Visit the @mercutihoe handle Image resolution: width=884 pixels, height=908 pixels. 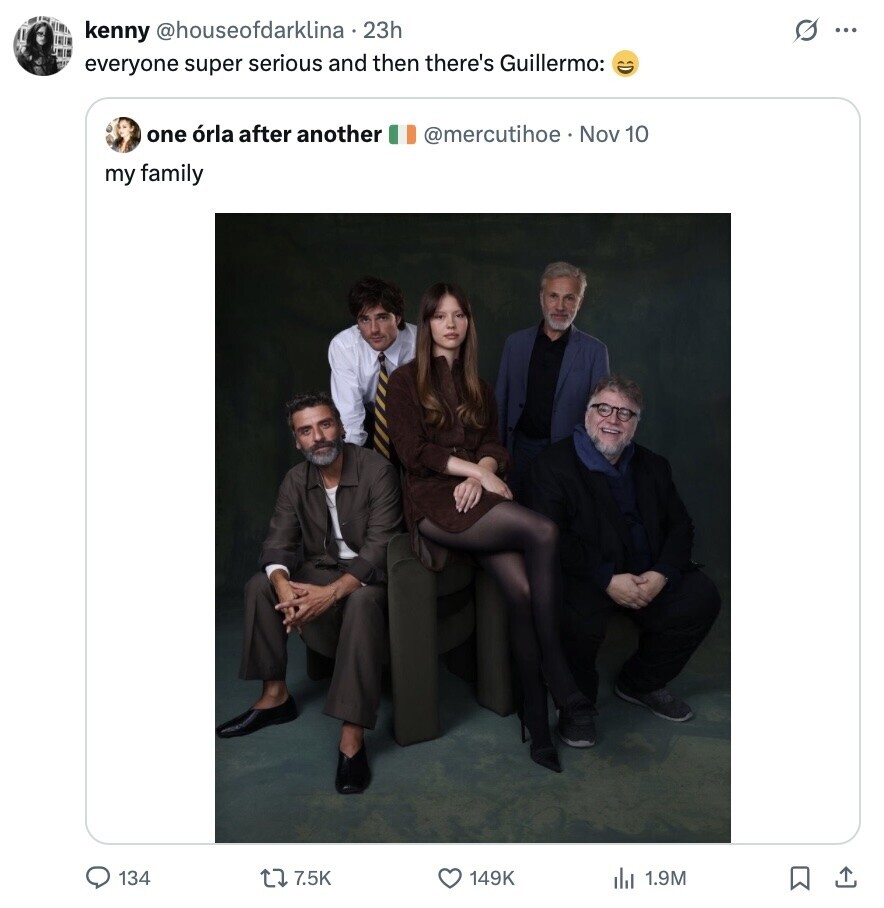[492, 134]
